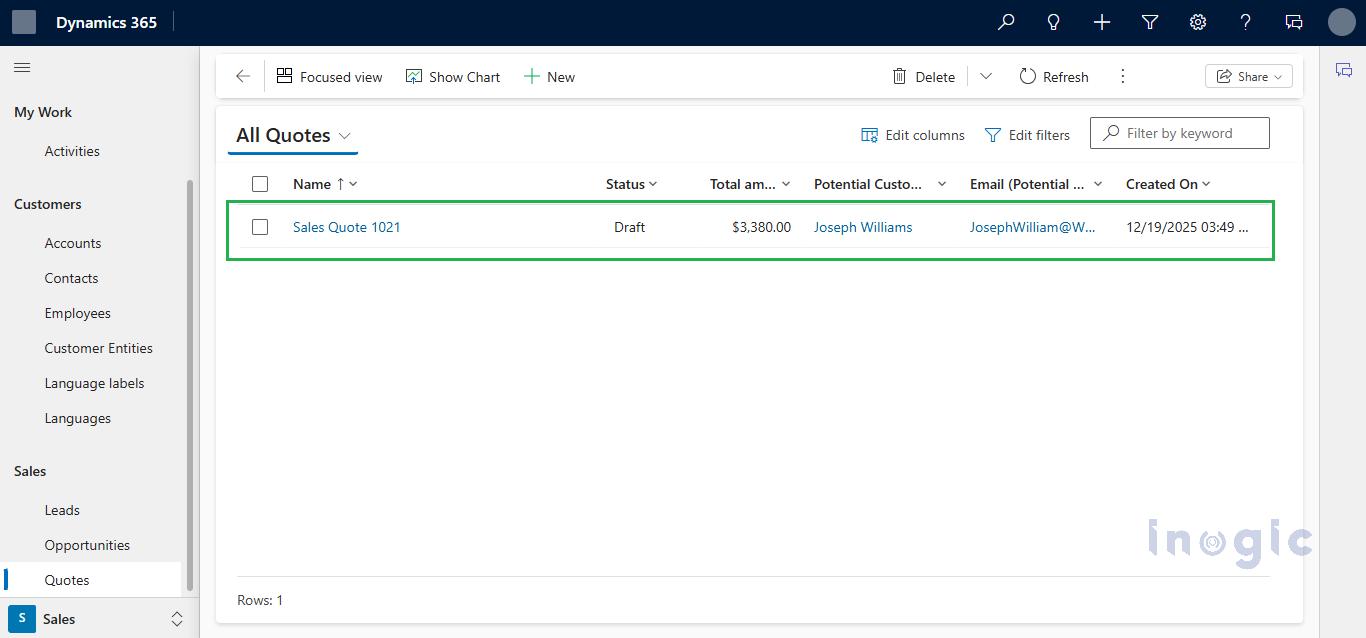This screenshot has width=1366, height=638.
Task: Click the Refresh button
Action: pyautogui.click(x=1054, y=77)
